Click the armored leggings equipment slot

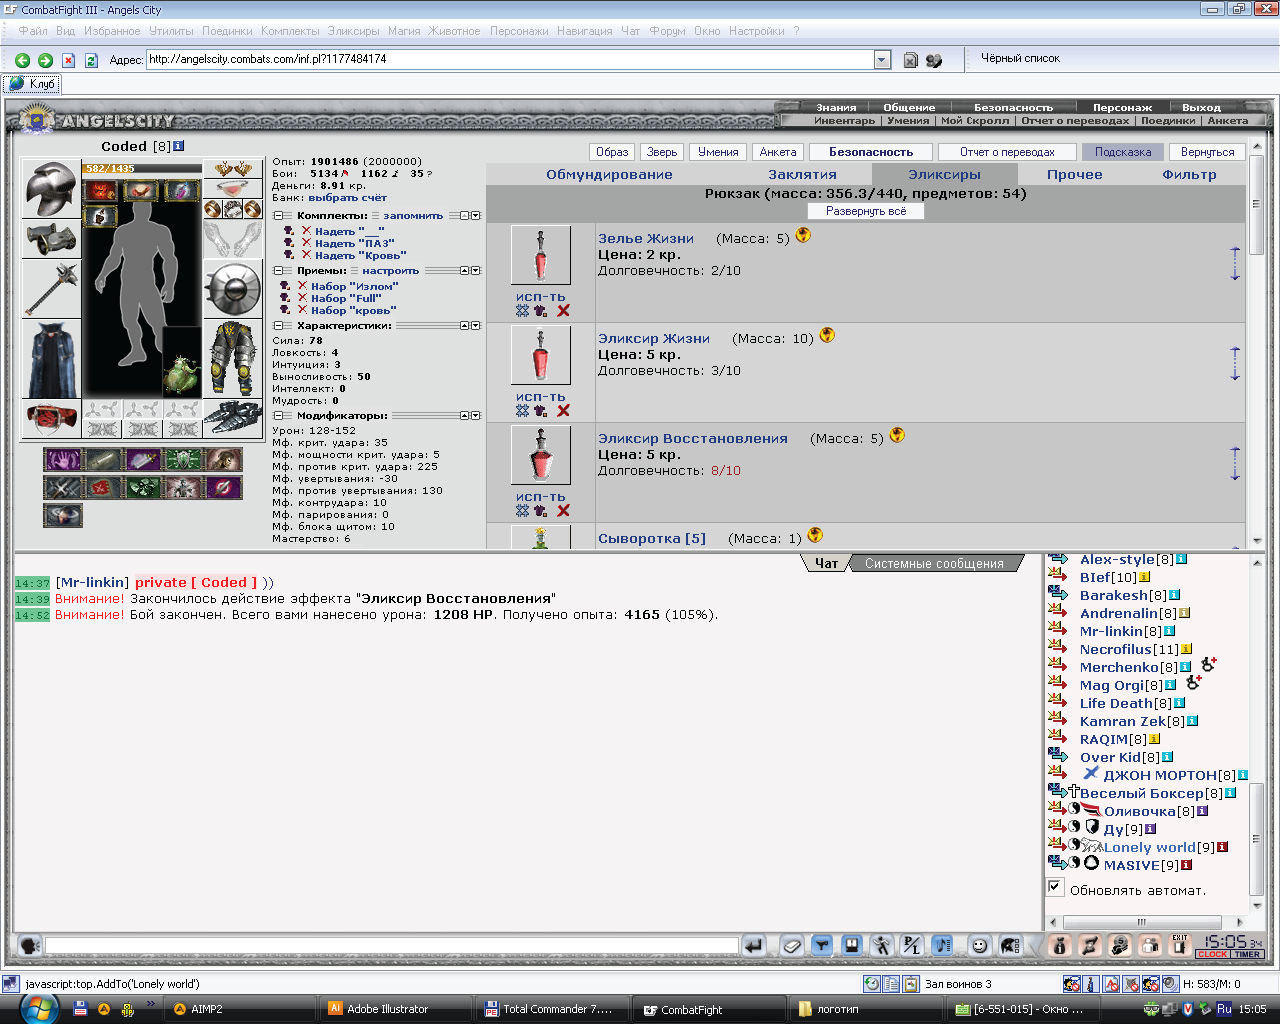pyautogui.click(x=232, y=359)
